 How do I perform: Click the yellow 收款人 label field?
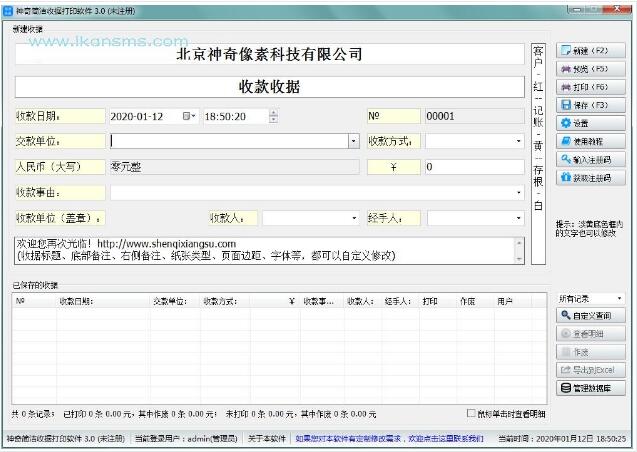point(233,218)
